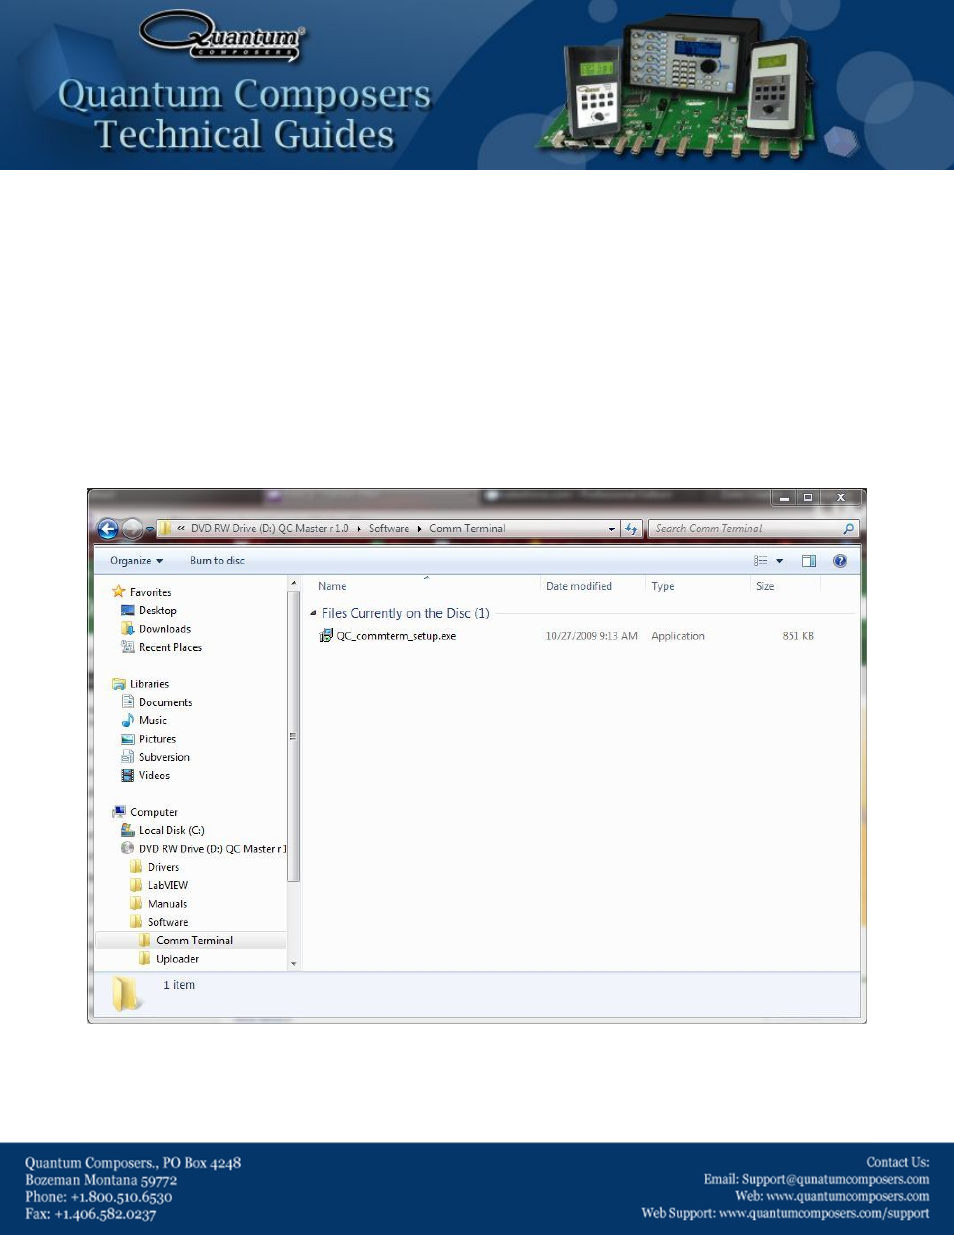Open the Manuals folder
Image resolution: width=954 pixels, height=1235 pixels.
tap(158, 904)
